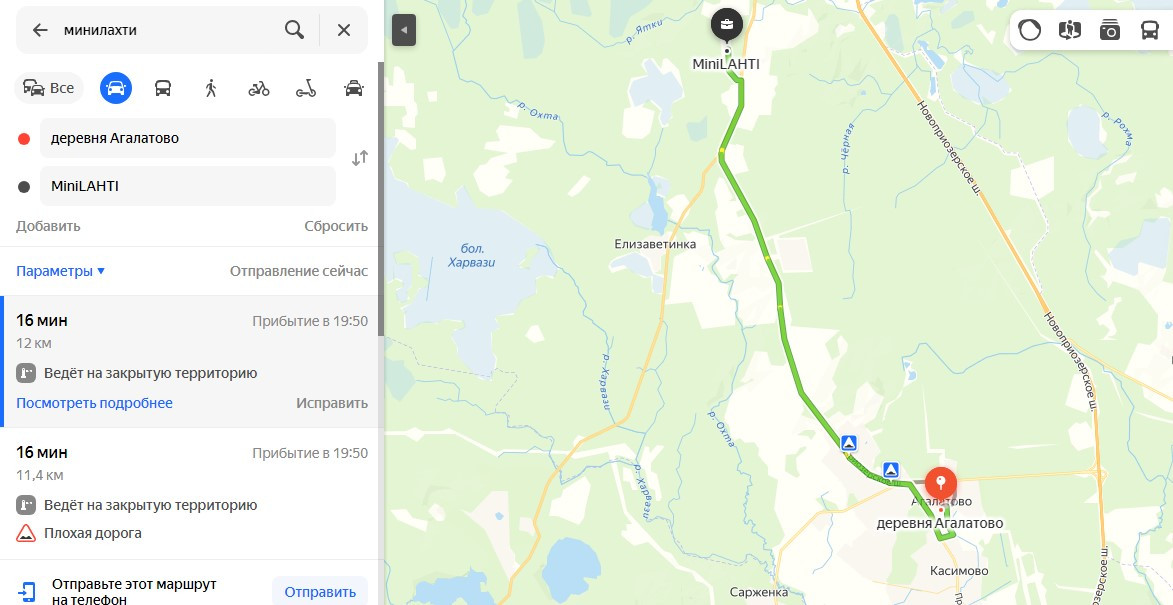Collapse the side panel with arrow

[404, 30]
